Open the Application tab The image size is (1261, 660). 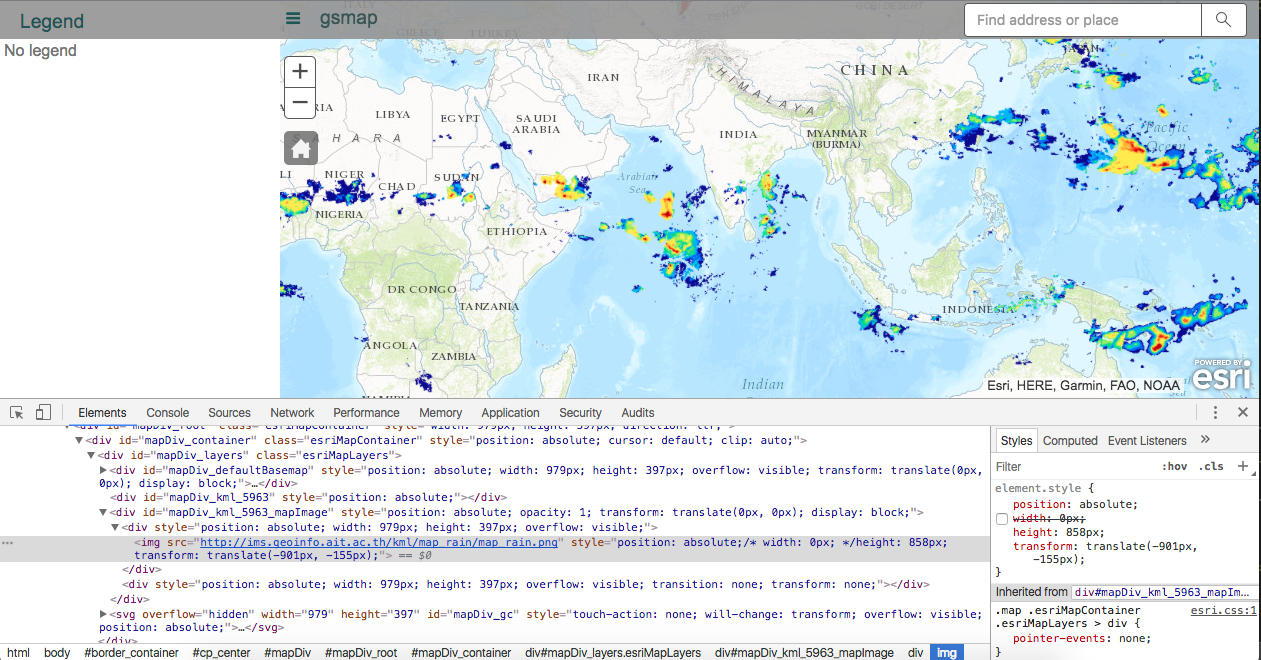(x=510, y=412)
